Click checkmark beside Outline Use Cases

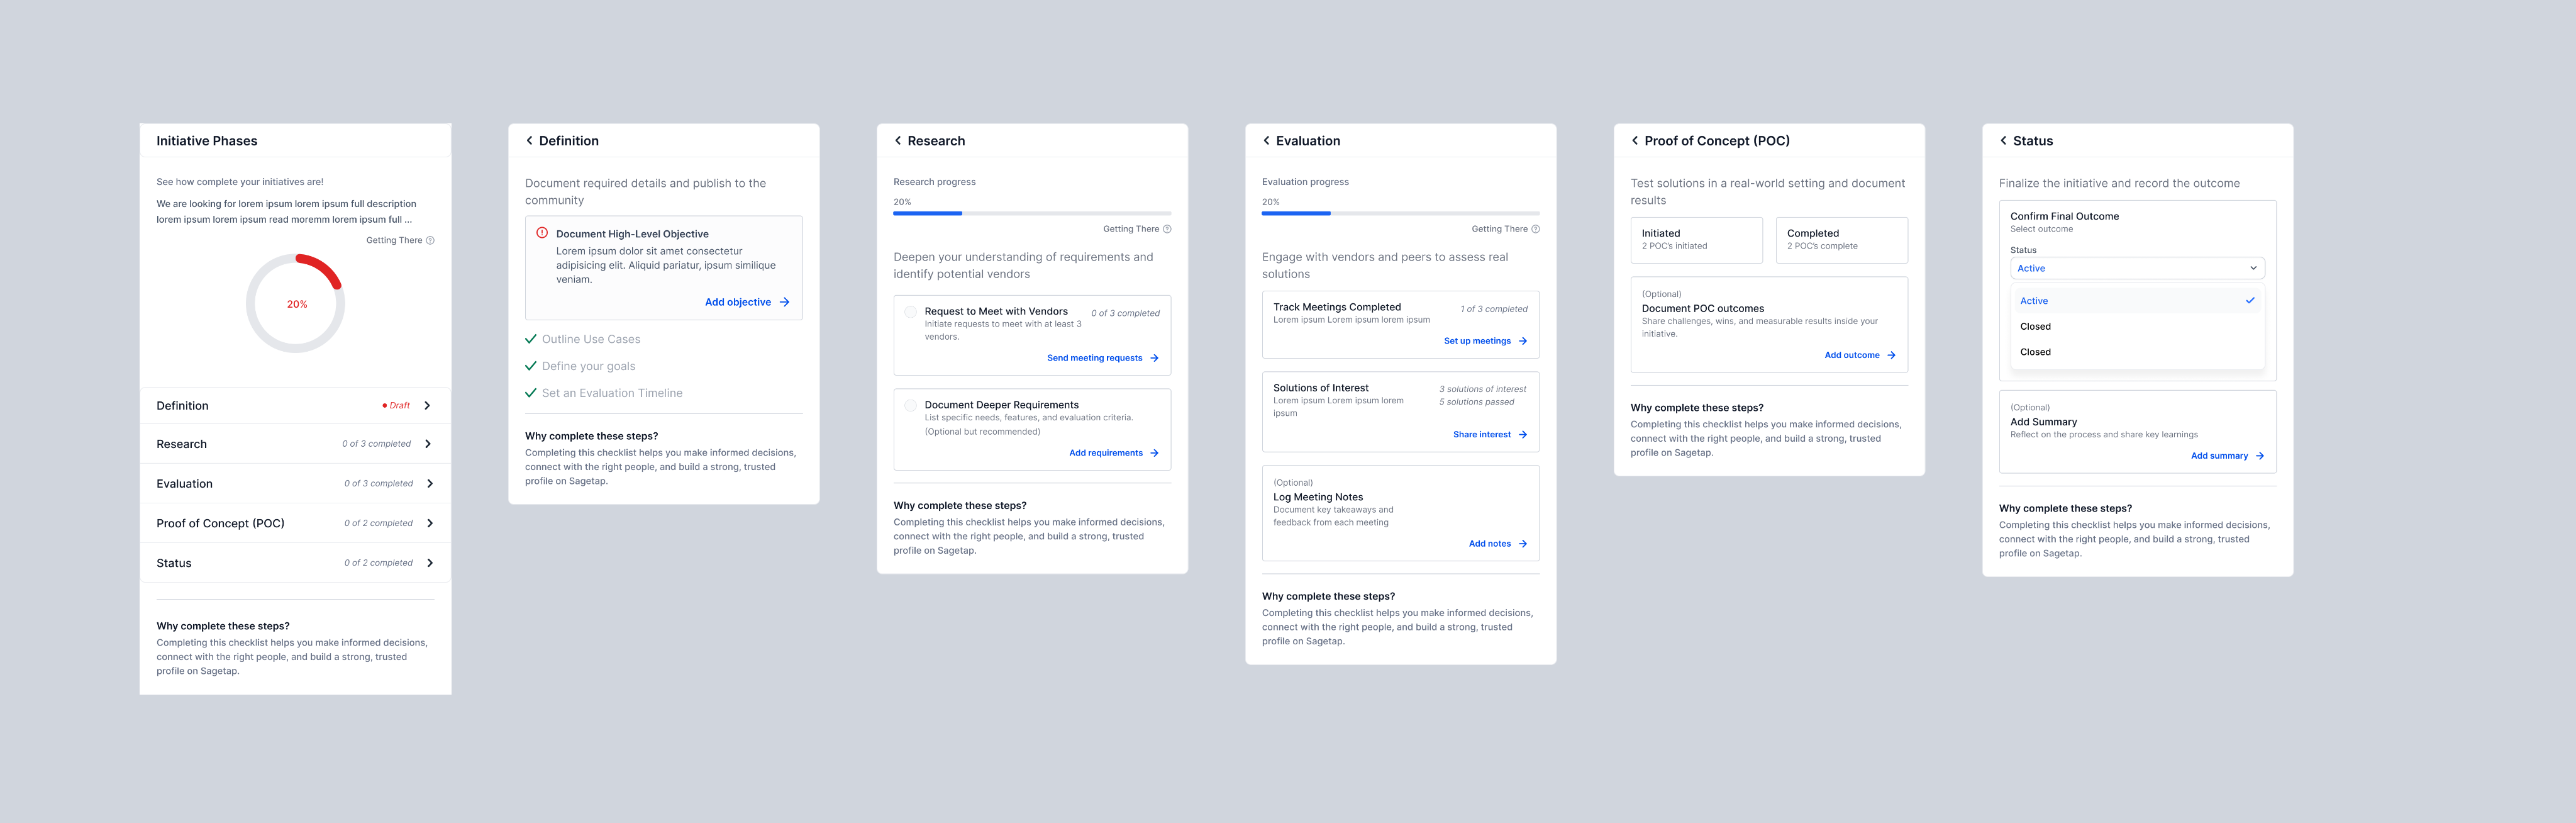point(531,339)
